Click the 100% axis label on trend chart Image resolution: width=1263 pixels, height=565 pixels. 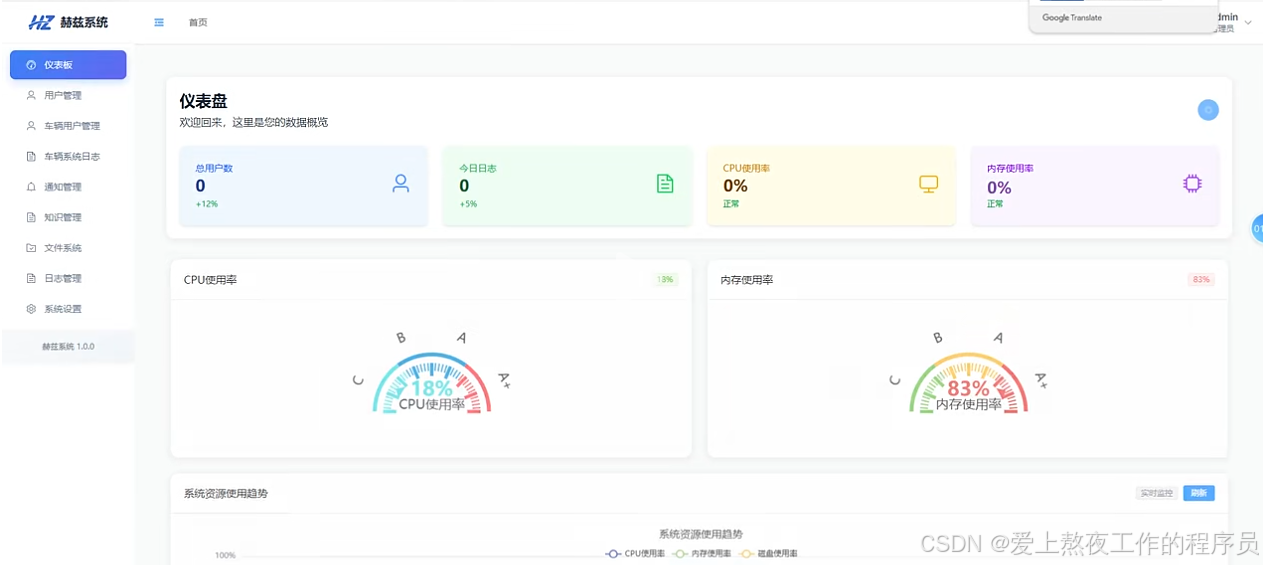point(225,555)
